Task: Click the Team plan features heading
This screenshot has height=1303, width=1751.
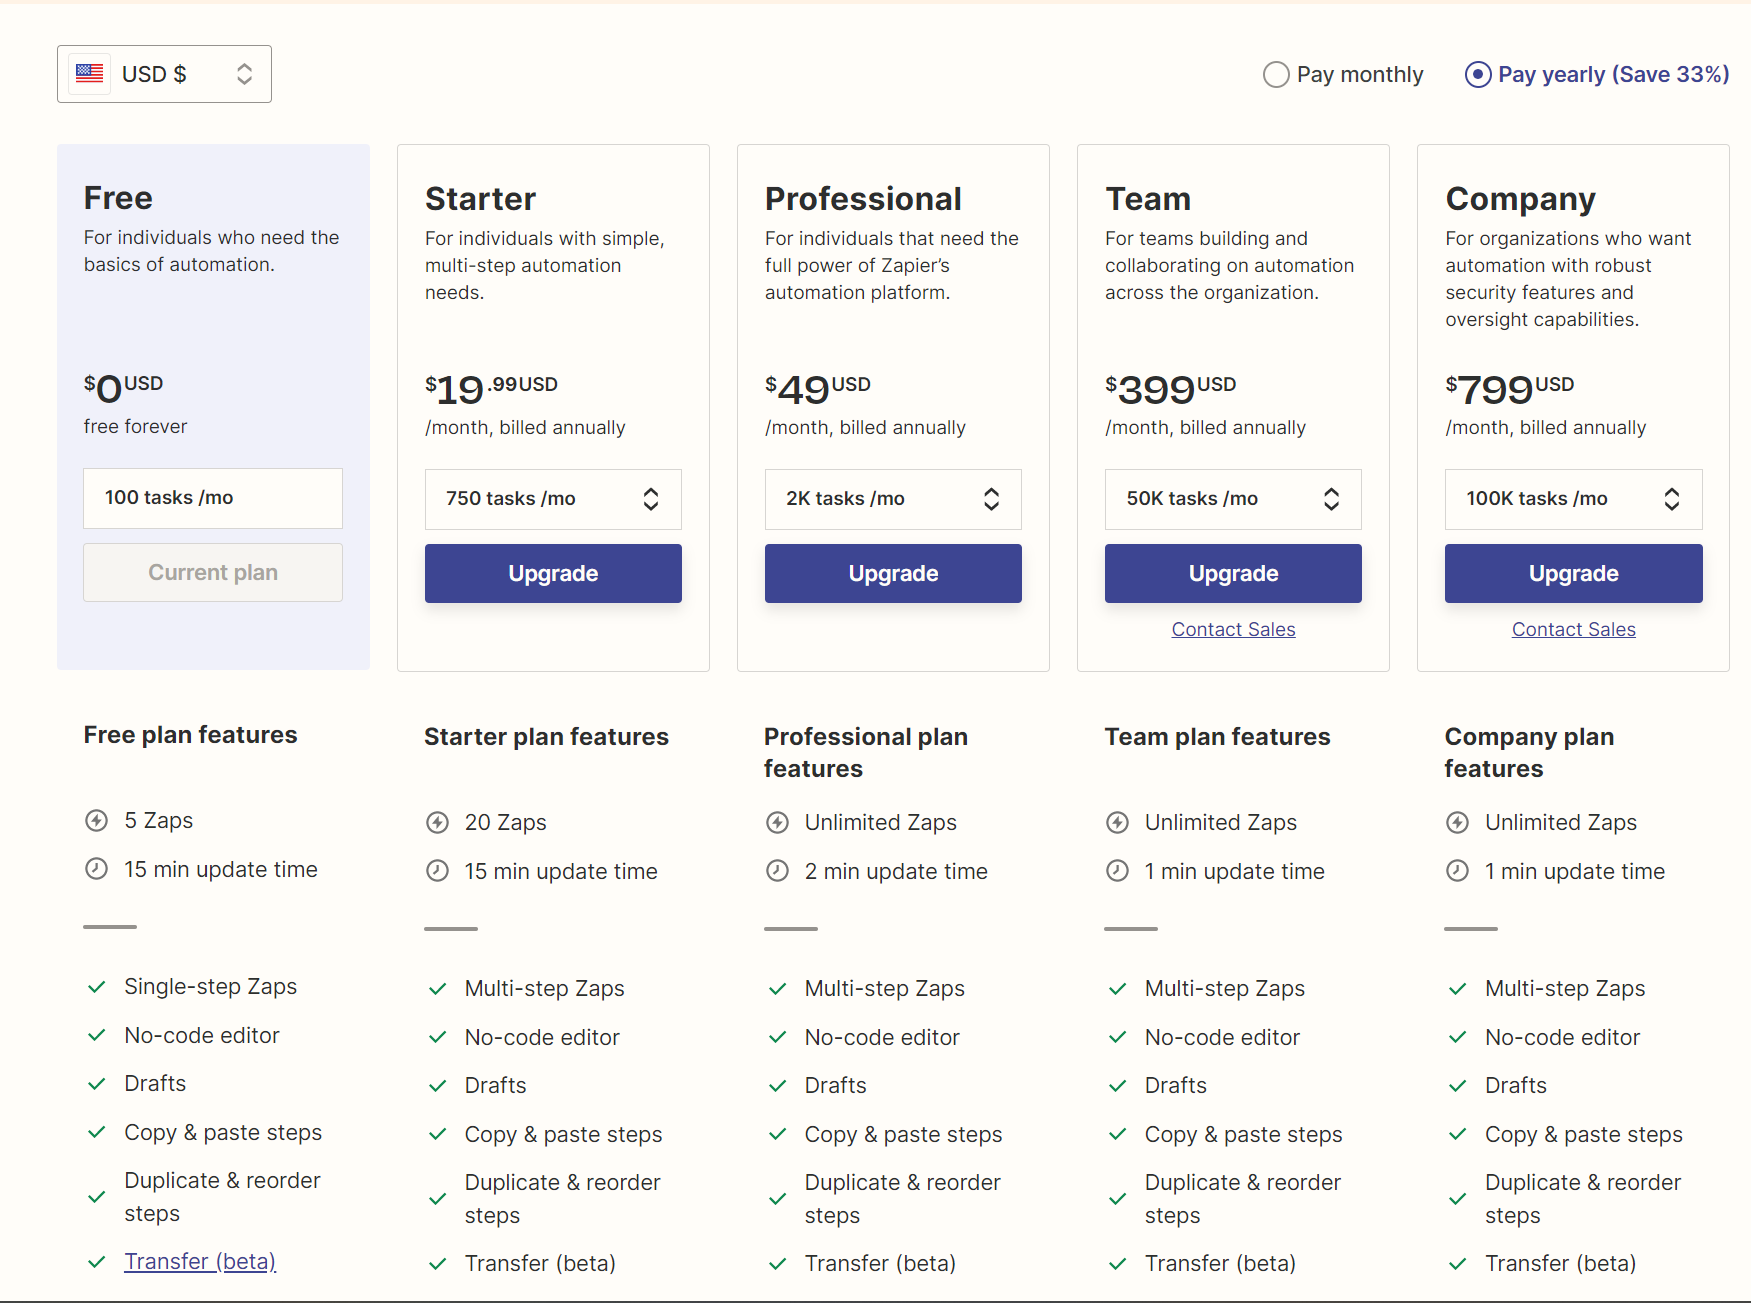Action: pyautogui.click(x=1217, y=737)
